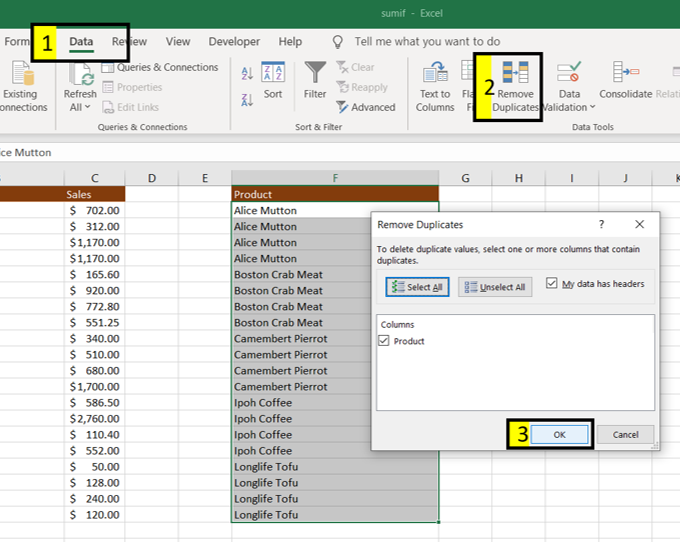Click the Tell me search field

[x=426, y=42]
